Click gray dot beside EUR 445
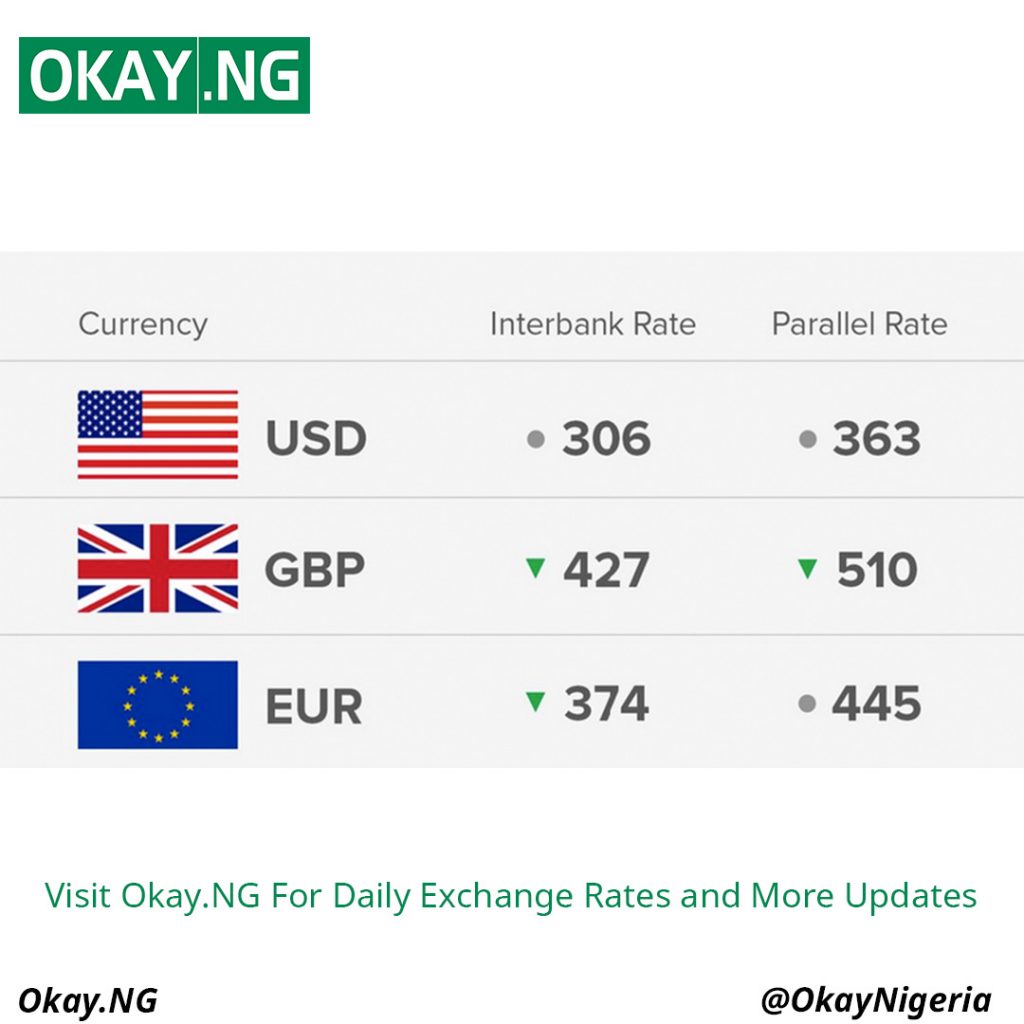The image size is (1024, 1024). 808,704
